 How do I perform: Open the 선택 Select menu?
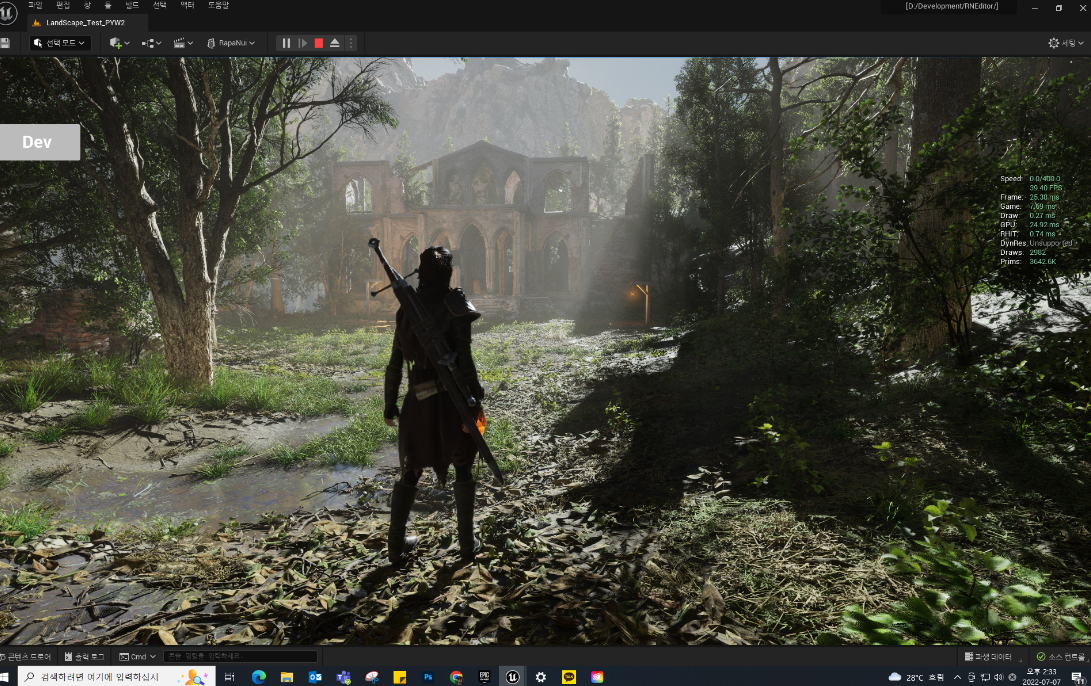(159, 5)
